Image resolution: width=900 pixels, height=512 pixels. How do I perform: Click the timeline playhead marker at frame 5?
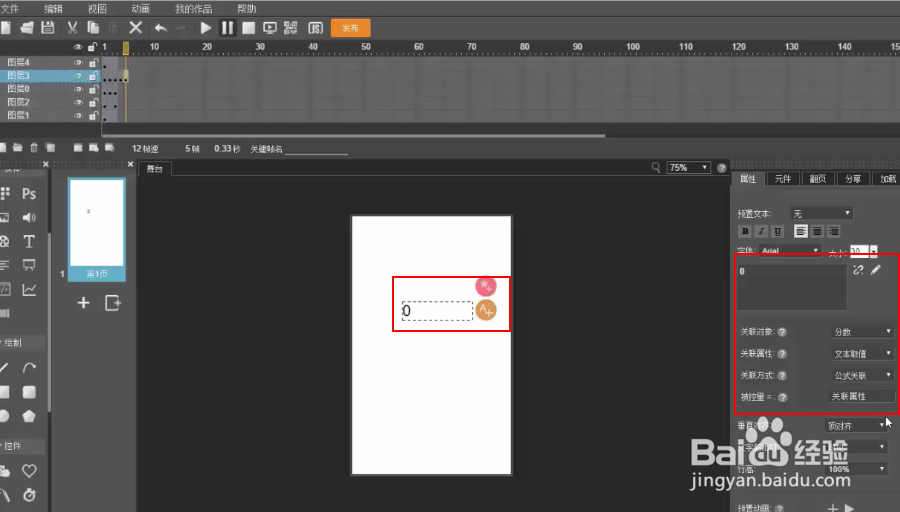pyautogui.click(x=126, y=48)
